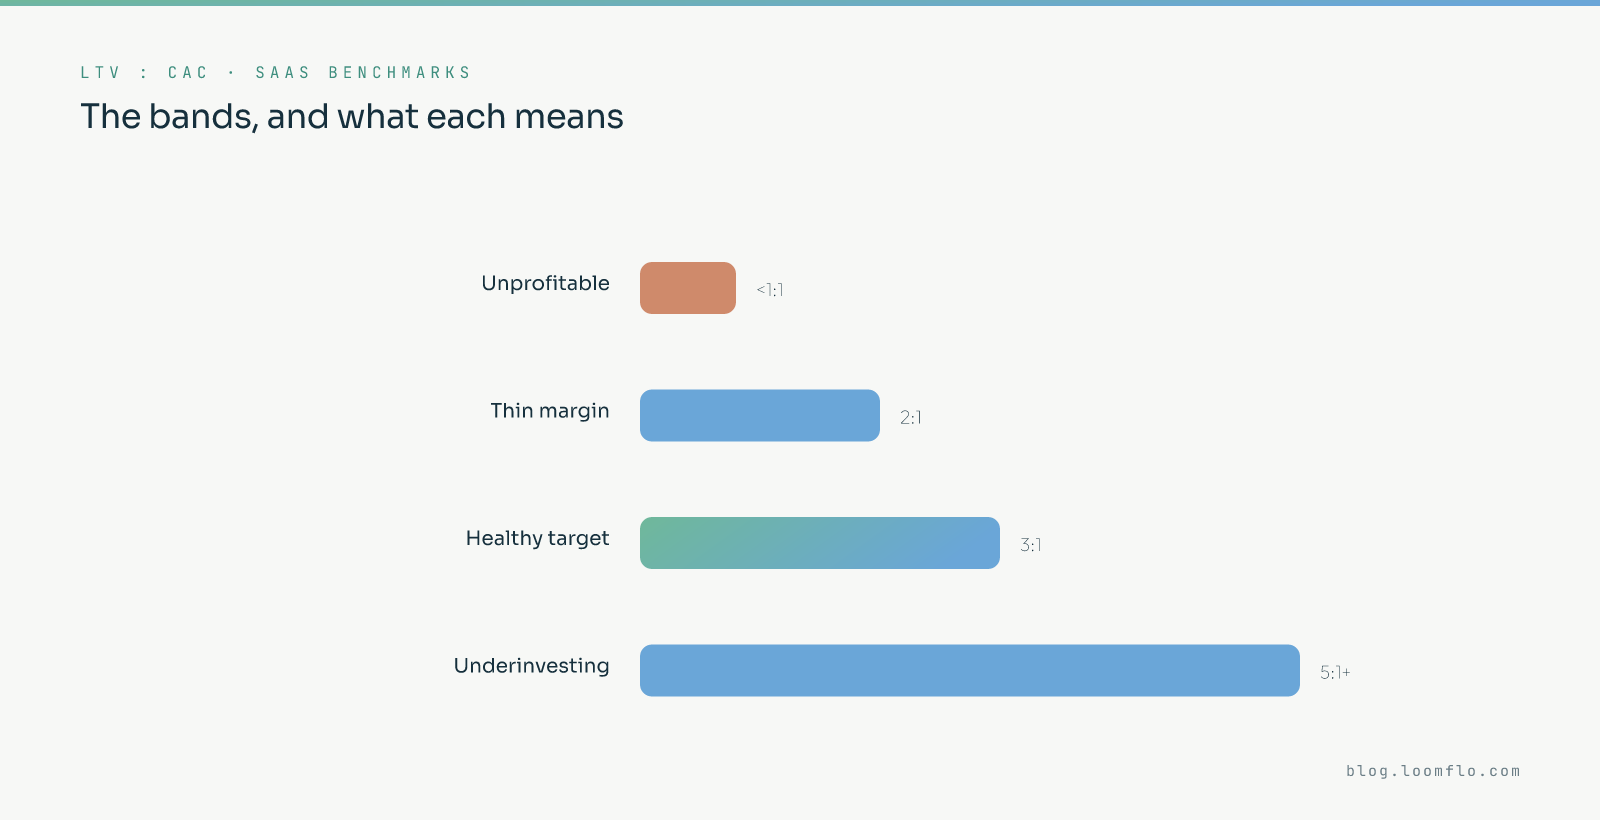The image size is (1600, 820).
Task: Click the word 'bands' in the title
Action: pos(203,117)
